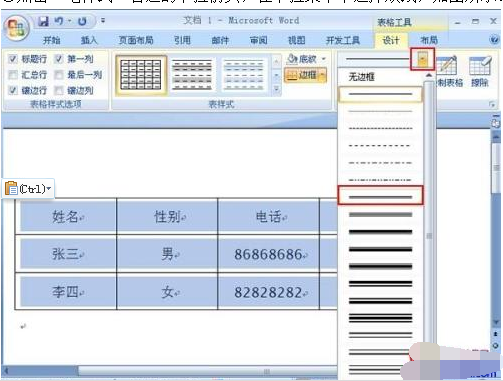Viewport: 503px width, 381px height.
Task: Select the 张三 table cell
Action: coord(66,254)
